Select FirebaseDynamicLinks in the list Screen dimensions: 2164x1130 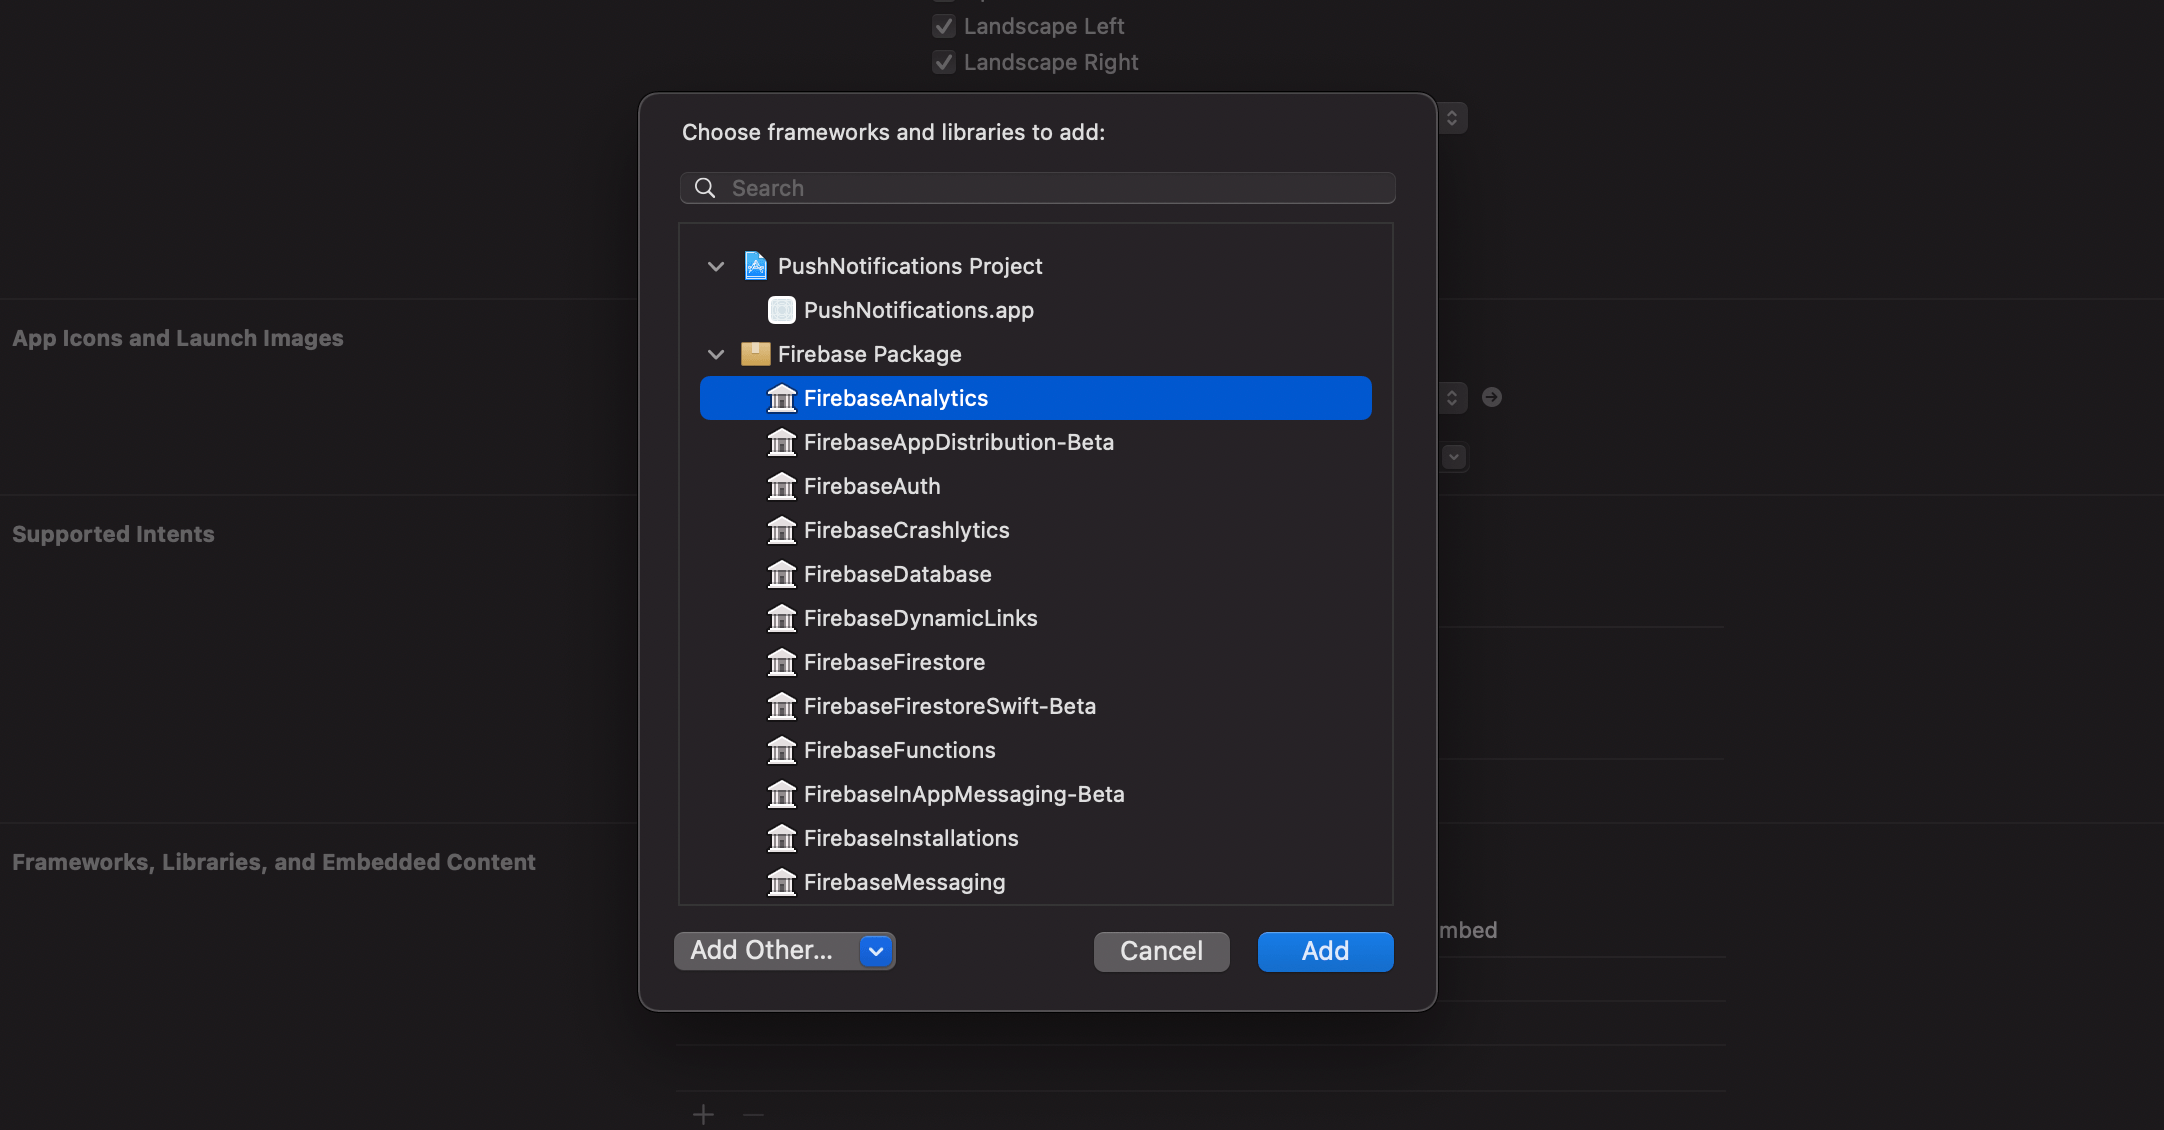(x=920, y=618)
